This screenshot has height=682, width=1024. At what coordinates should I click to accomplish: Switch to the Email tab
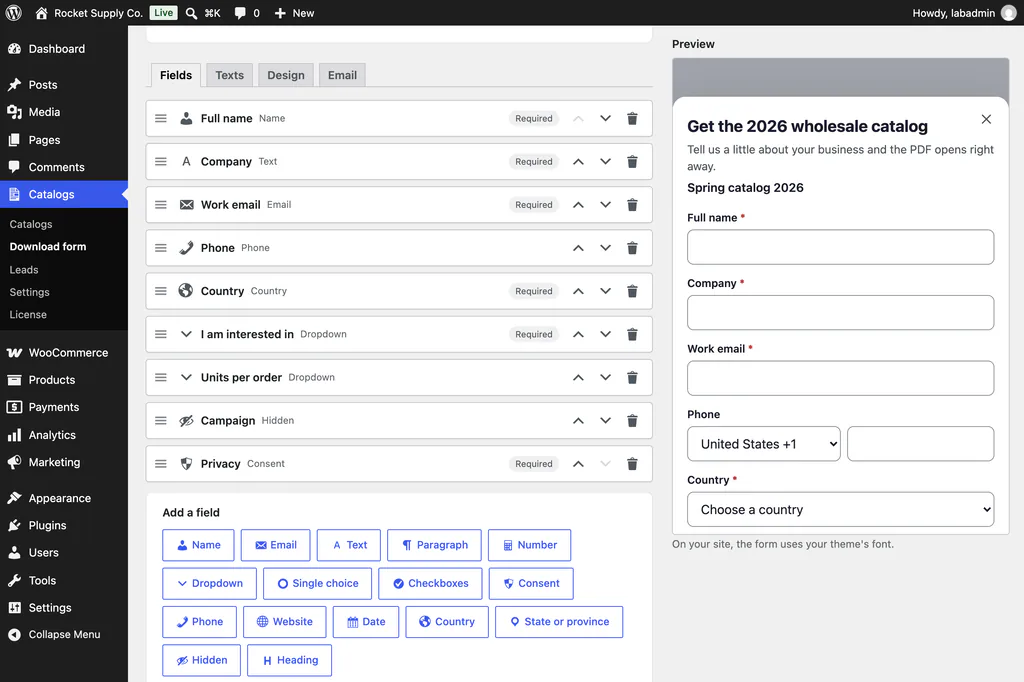pos(342,75)
